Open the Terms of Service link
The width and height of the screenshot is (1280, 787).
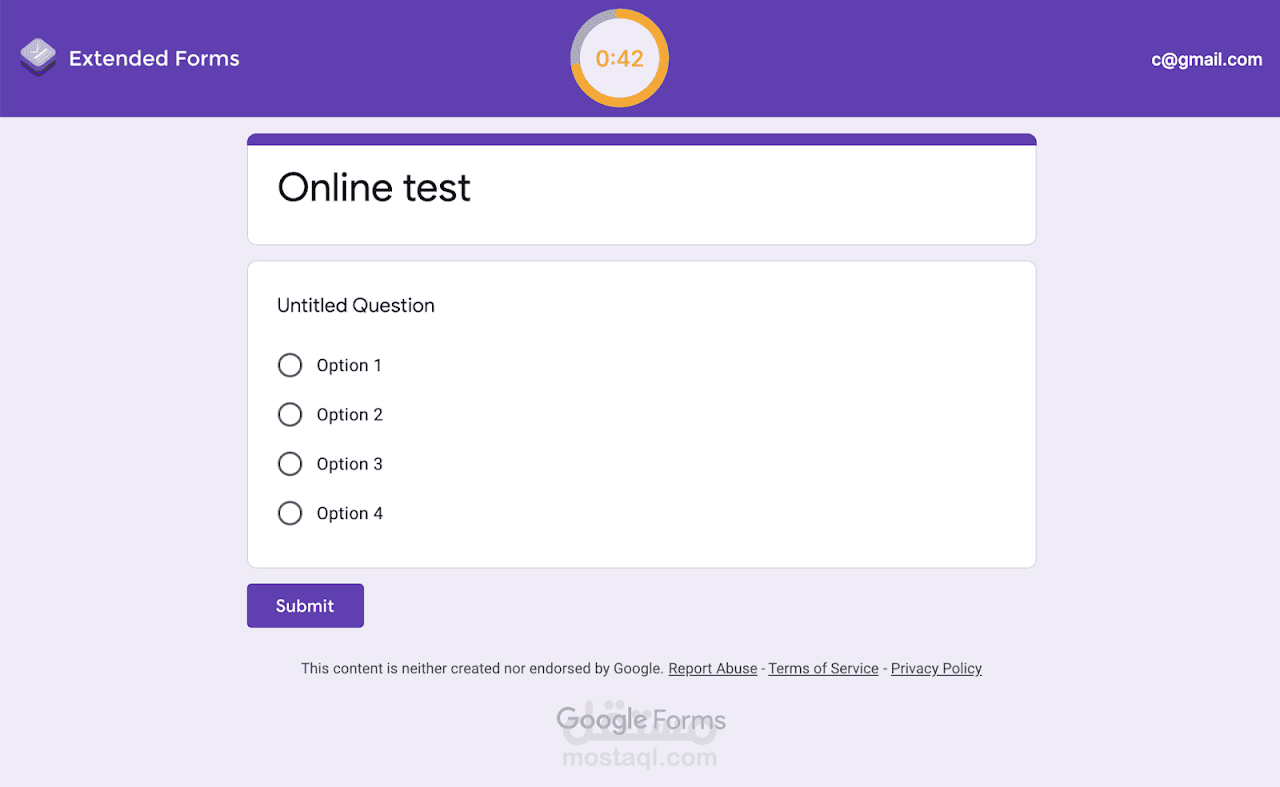point(823,669)
